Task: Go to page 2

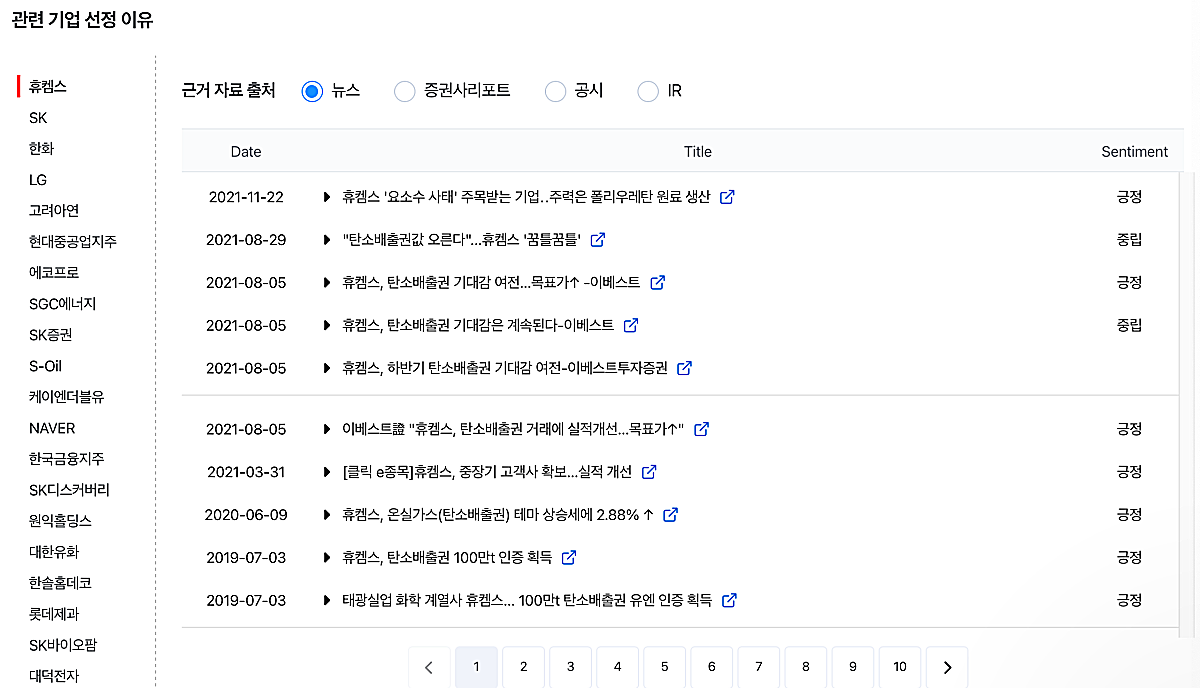Action: click(523, 667)
